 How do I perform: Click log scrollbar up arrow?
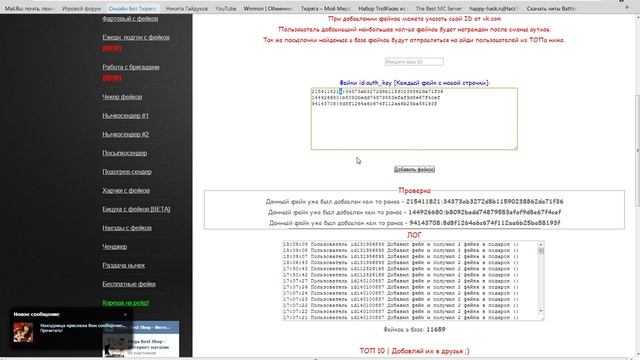(x=541, y=244)
